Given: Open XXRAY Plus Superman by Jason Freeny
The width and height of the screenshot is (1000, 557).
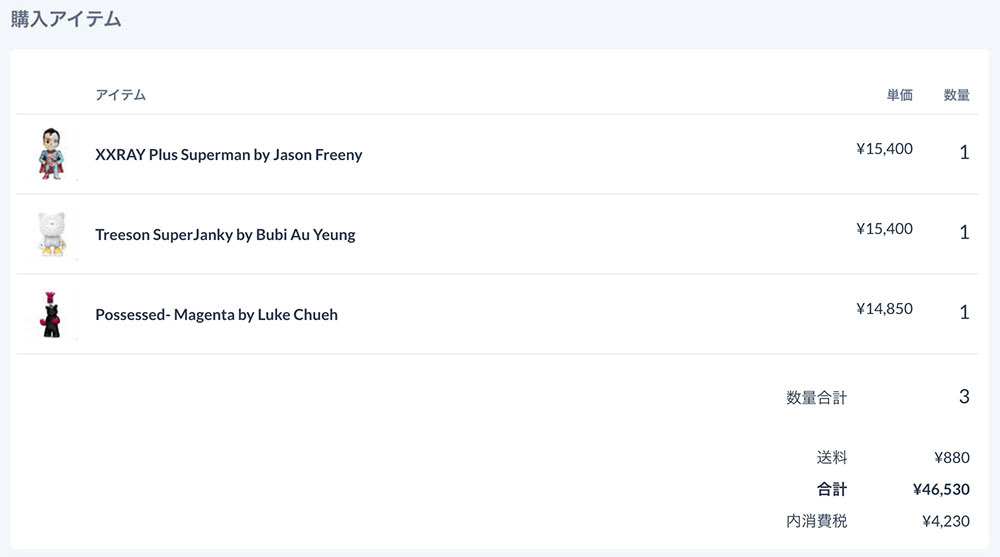Looking at the screenshot, I should point(228,155).
